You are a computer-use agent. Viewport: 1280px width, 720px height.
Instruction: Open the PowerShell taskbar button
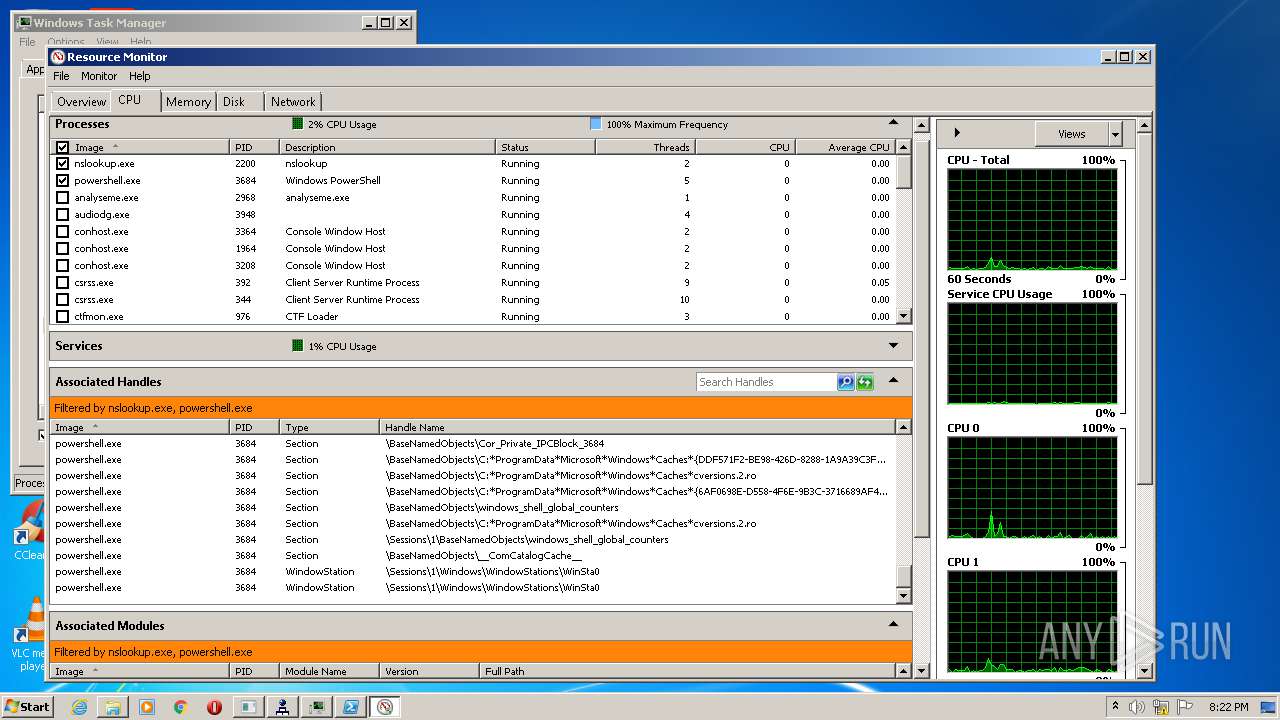[351, 707]
